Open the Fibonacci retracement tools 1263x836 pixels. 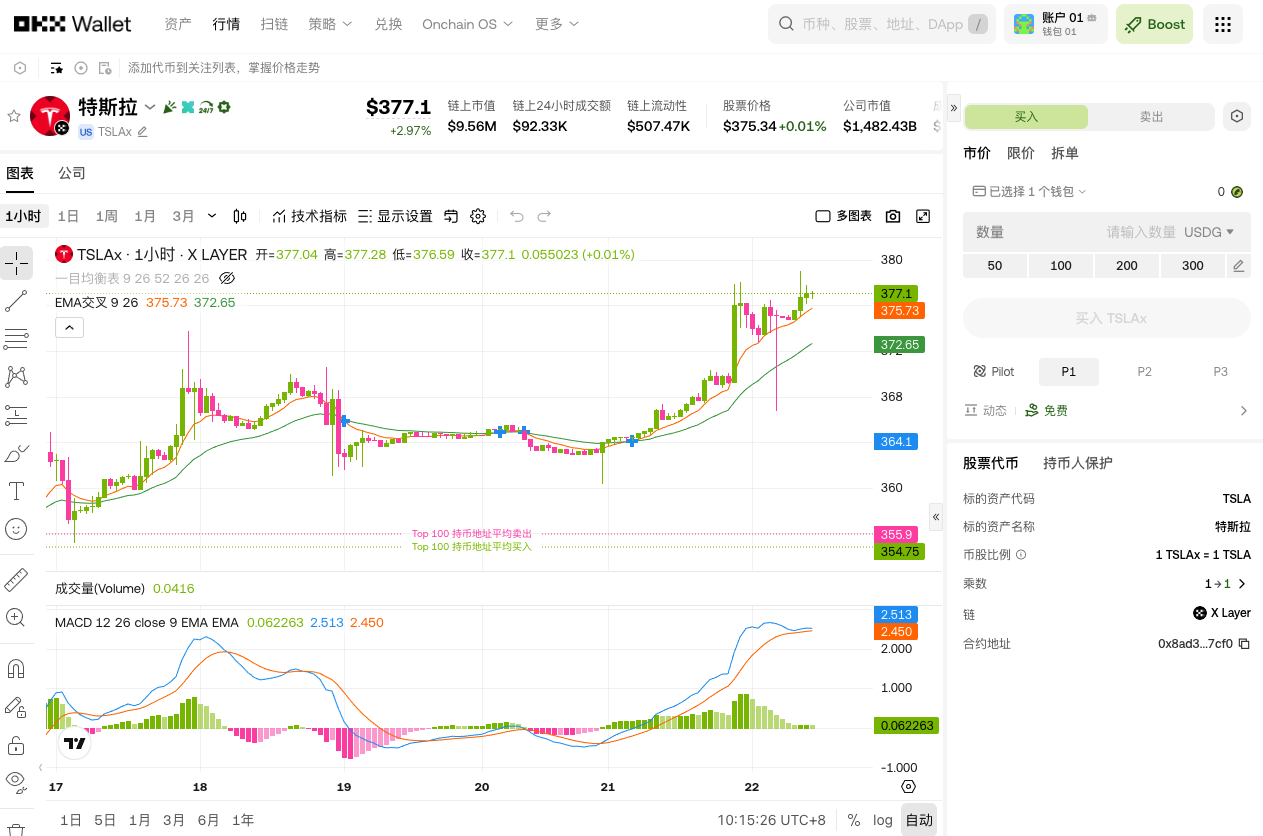[x=16, y=339]
